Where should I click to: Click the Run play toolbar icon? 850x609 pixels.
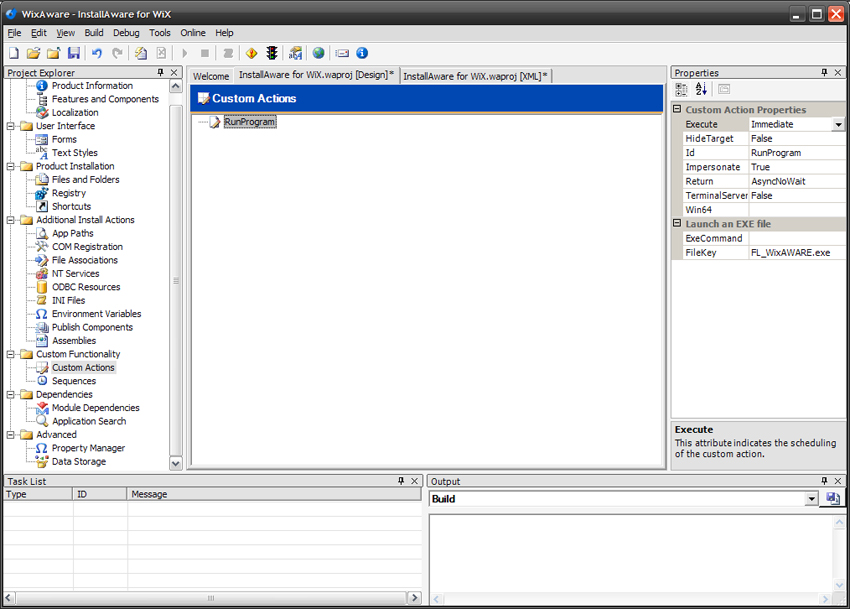click(184, 53)
